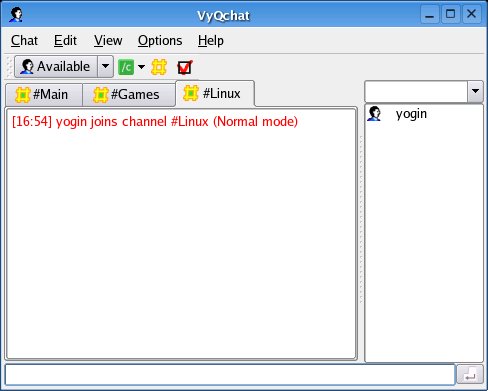
Task: Click inside the empty combo box field
Action: [x=416, y=91]
